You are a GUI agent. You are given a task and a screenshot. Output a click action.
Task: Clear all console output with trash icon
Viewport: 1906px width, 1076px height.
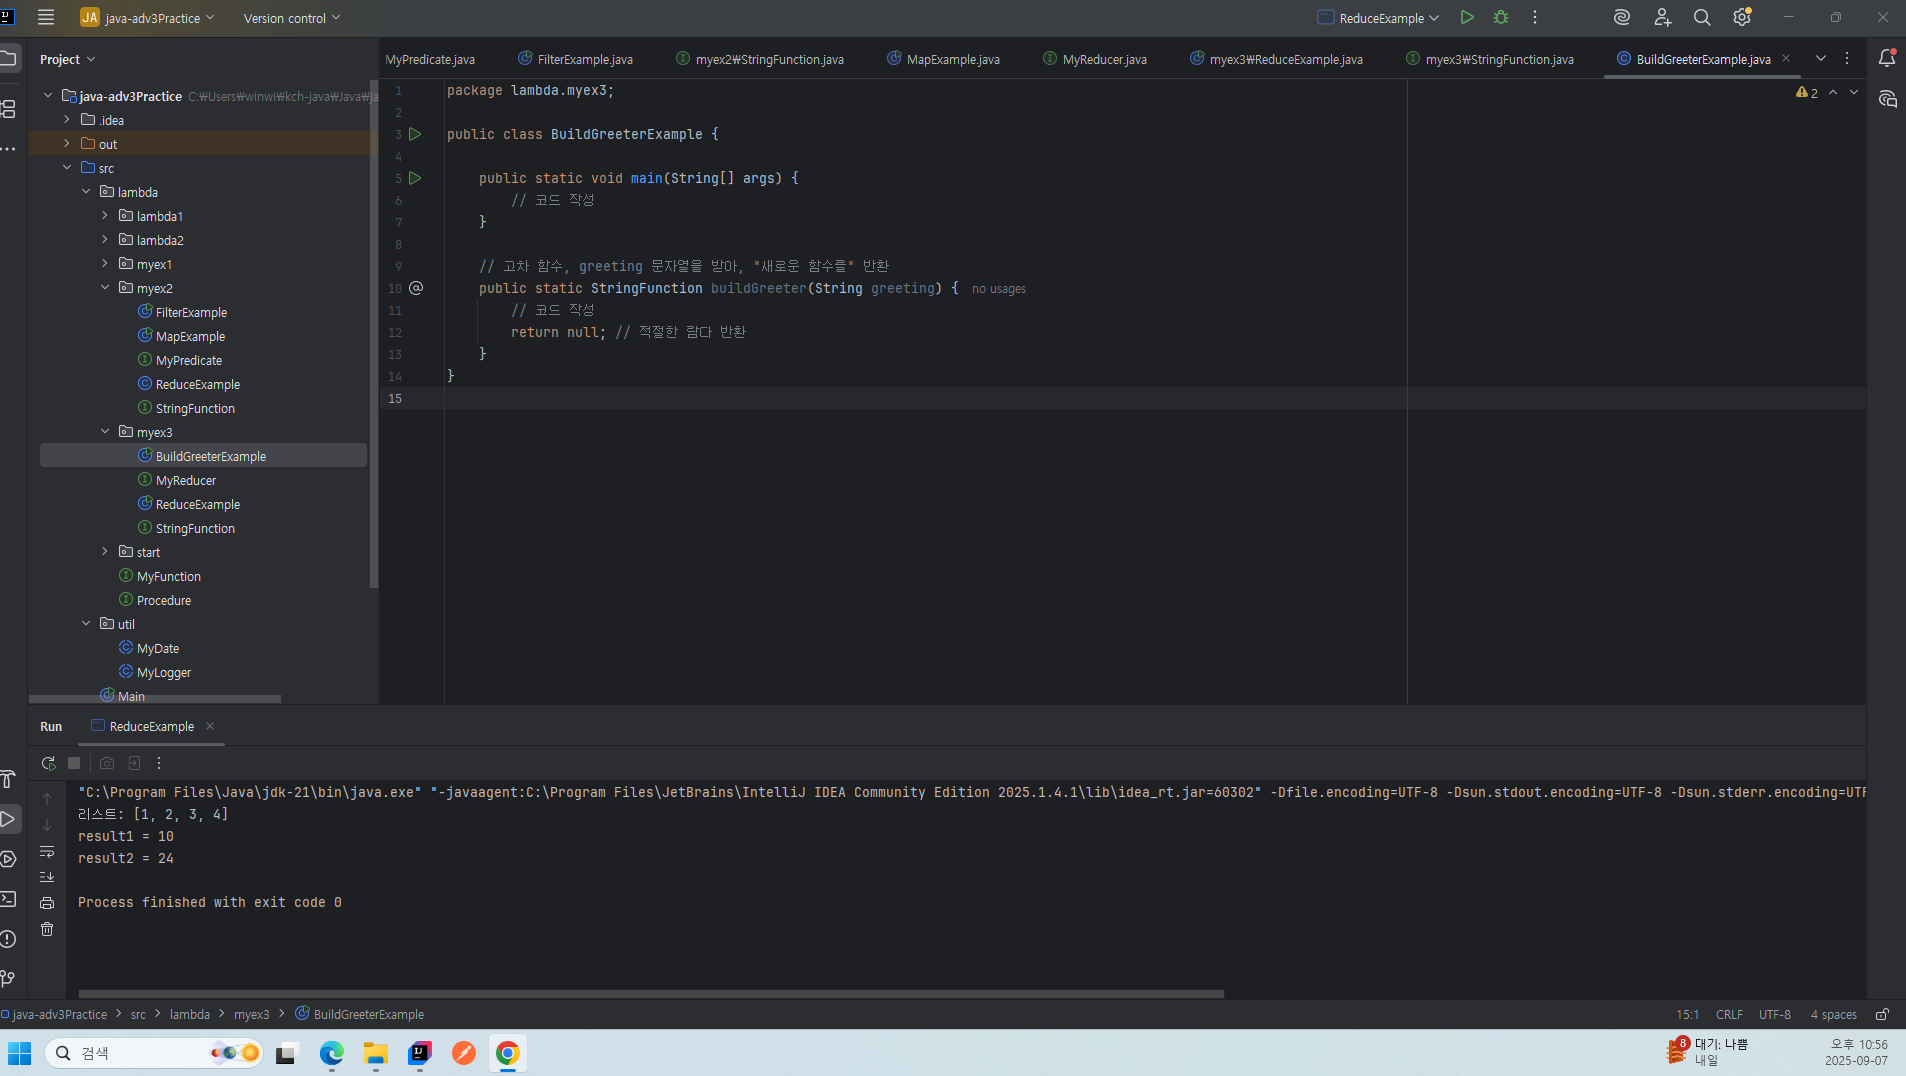tap(47, 929)
